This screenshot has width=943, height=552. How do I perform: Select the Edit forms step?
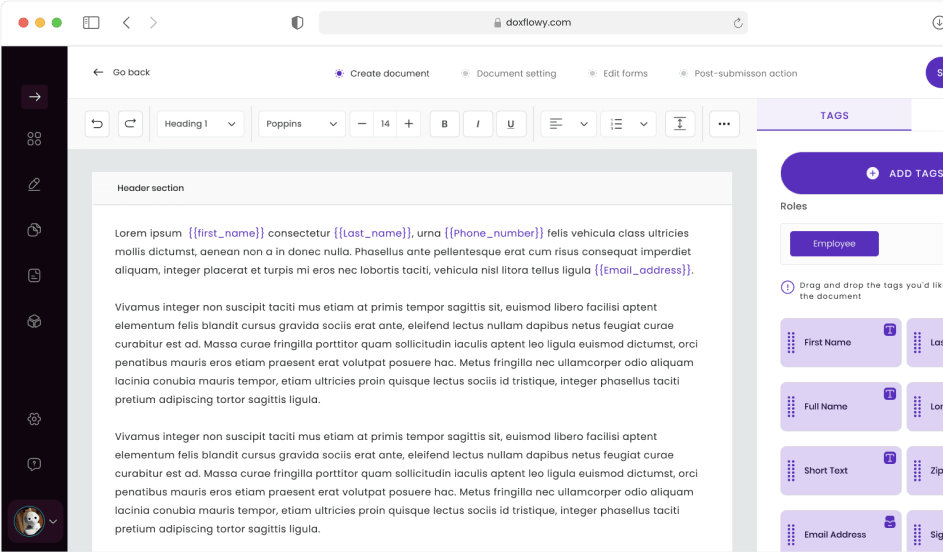[618, 73]
